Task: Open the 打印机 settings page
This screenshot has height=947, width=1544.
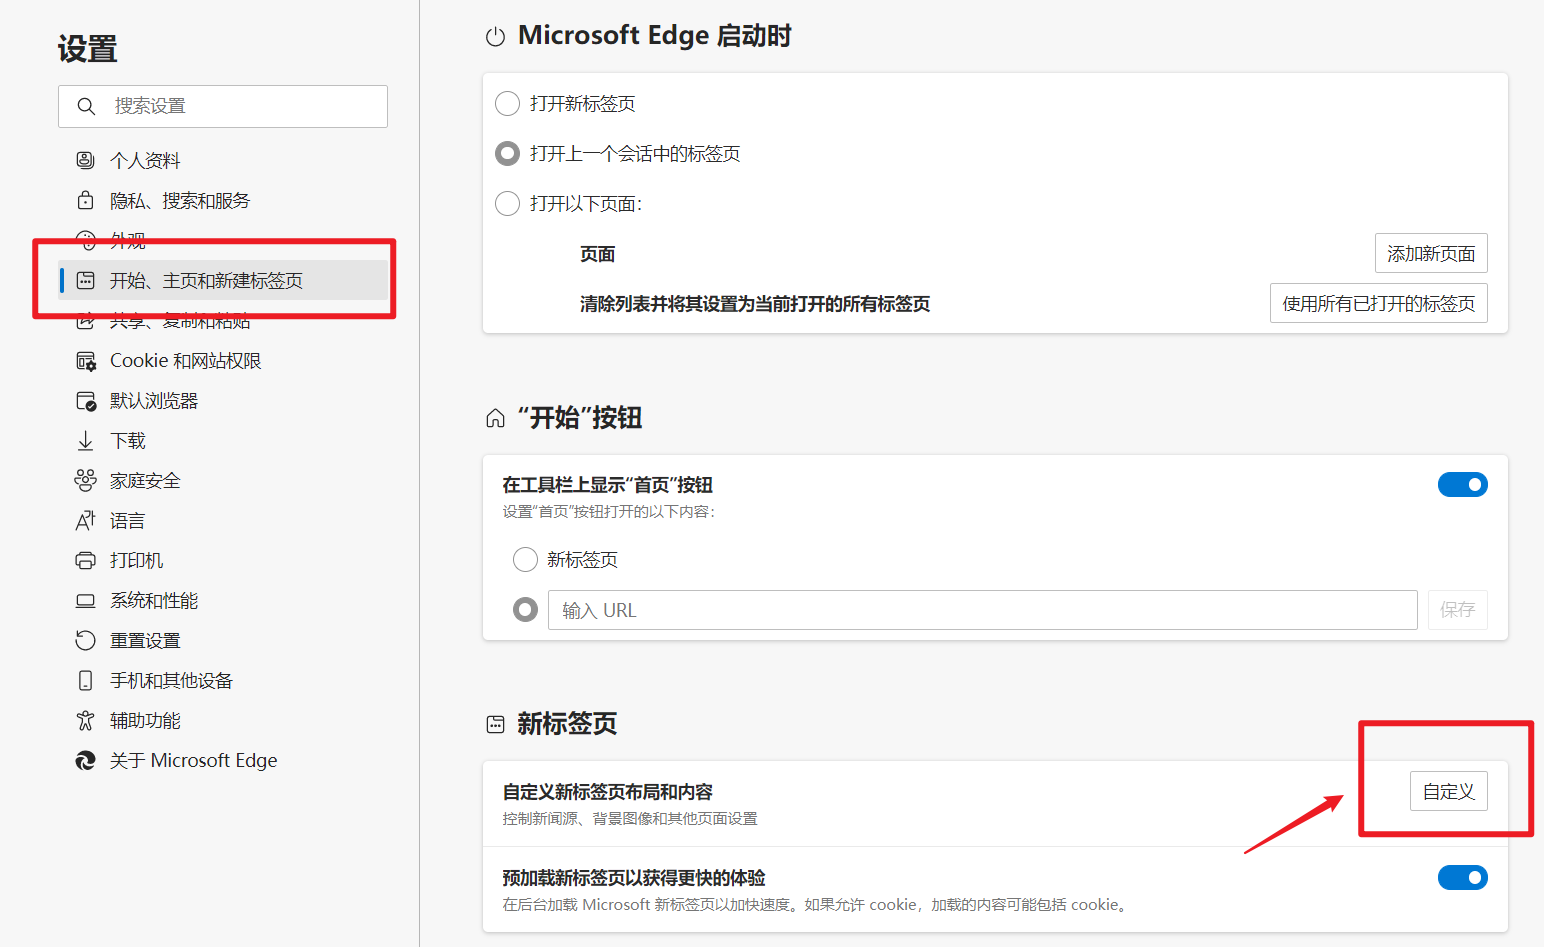Action: (223, 560)
